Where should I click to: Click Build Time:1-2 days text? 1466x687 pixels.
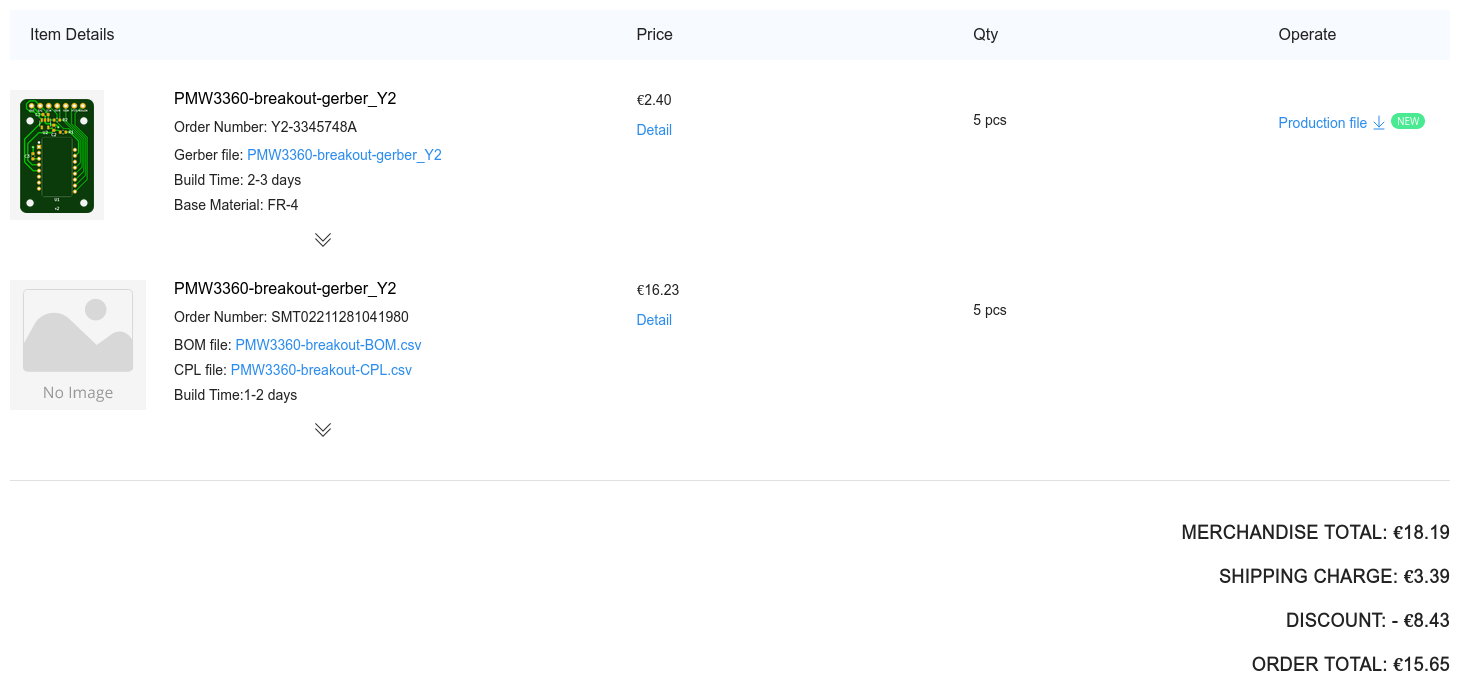235,395
